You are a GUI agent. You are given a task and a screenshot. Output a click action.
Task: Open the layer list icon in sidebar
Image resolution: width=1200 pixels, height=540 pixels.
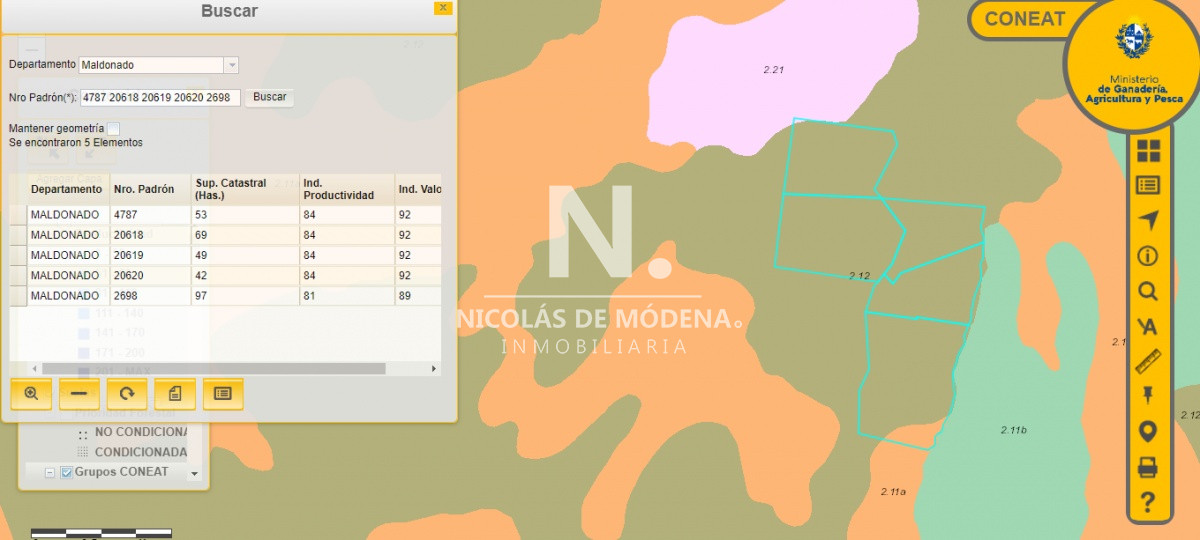pos(1148,185)
